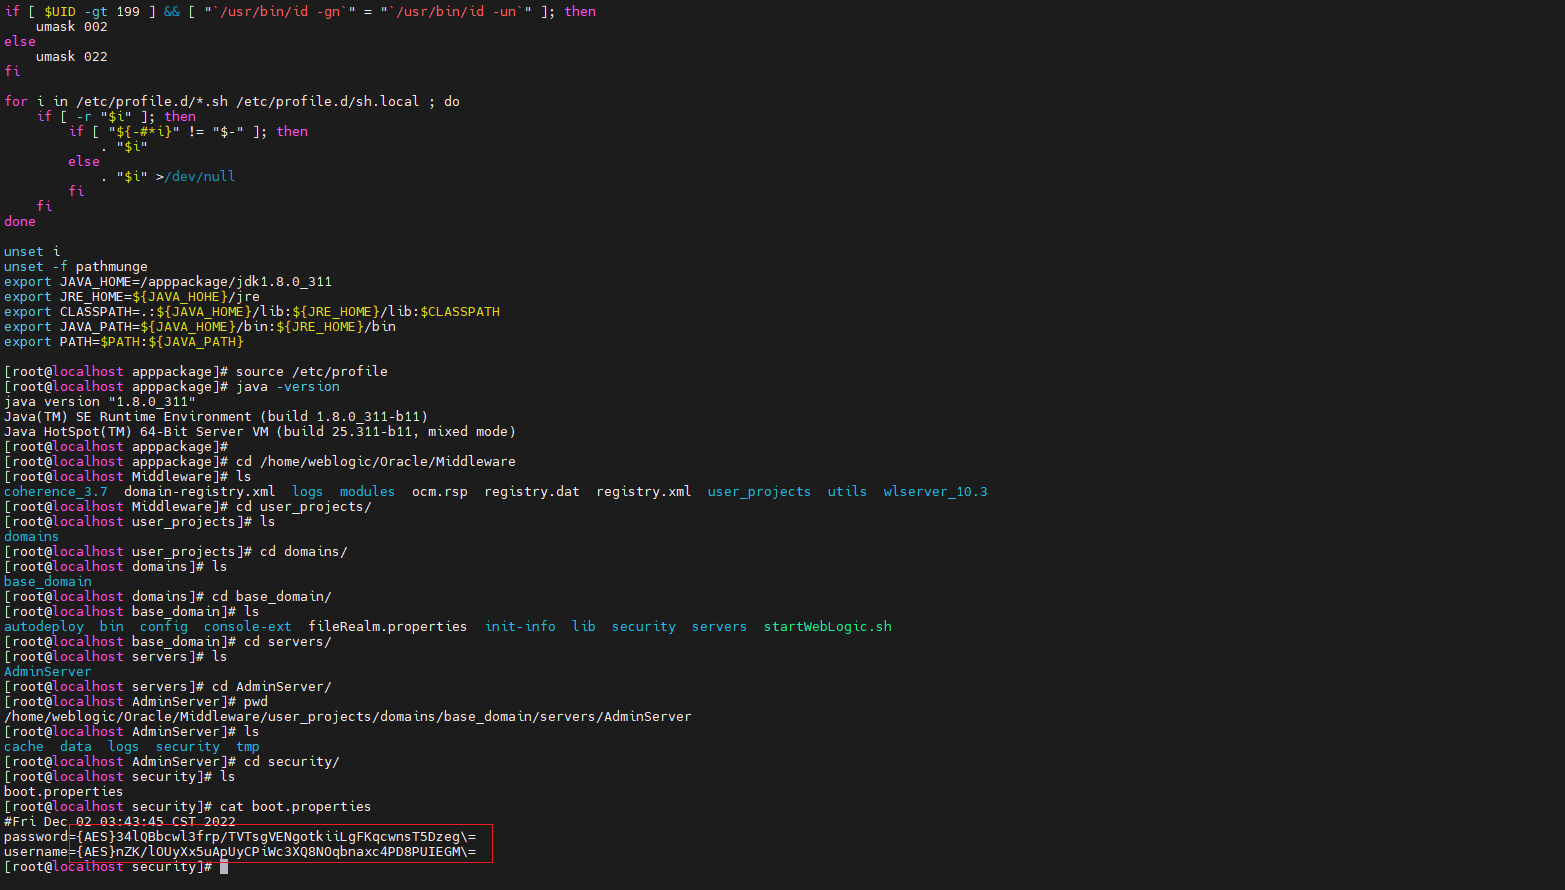Click the 'init-info' directory name
Image resolution: width=1565 pixels, height=890 pixels.
(x=520, y=627)
